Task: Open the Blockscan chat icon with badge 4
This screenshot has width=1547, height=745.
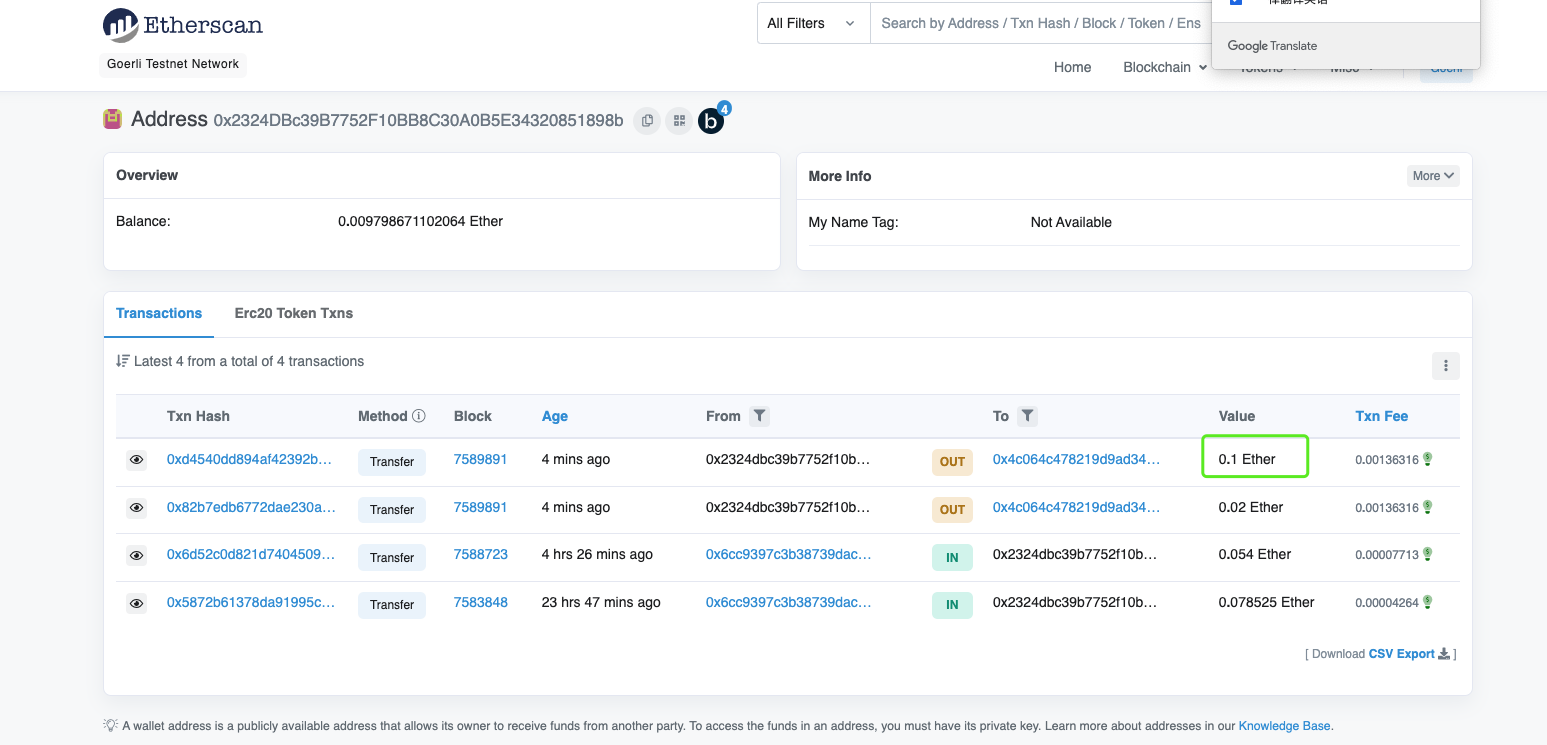Action: click(x=712, y=120)
